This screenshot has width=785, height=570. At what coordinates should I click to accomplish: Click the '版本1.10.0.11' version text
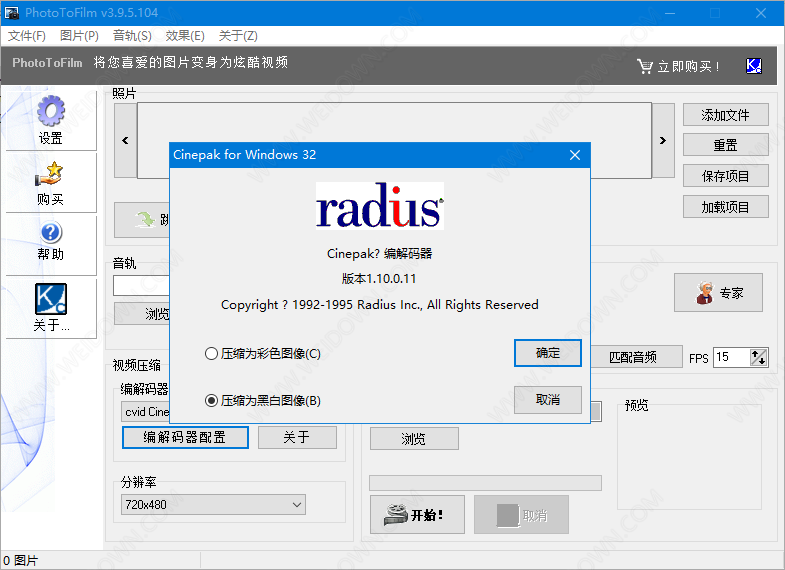379,279
